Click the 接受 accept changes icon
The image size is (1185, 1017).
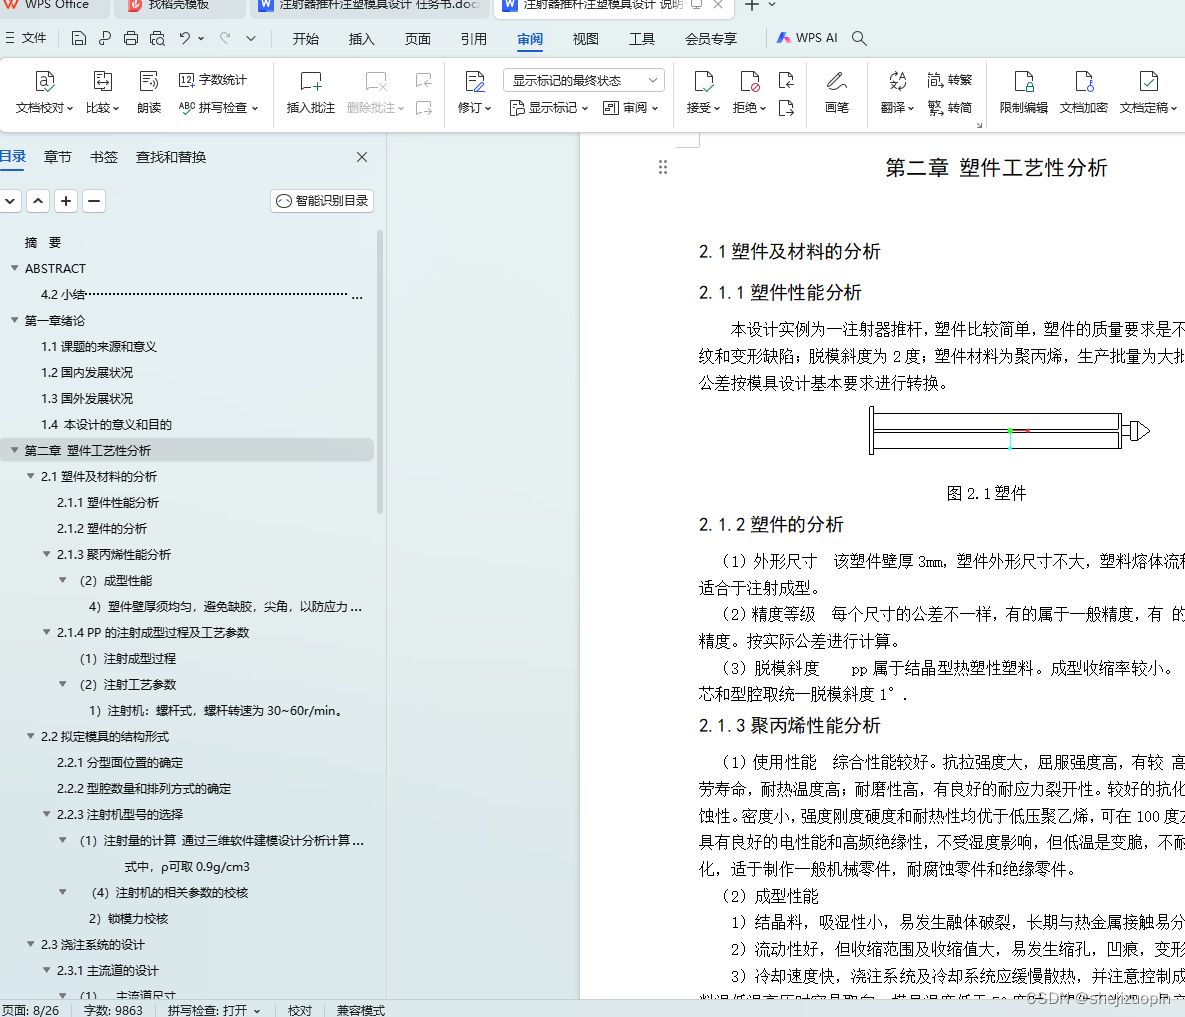(x=704, y=81)
